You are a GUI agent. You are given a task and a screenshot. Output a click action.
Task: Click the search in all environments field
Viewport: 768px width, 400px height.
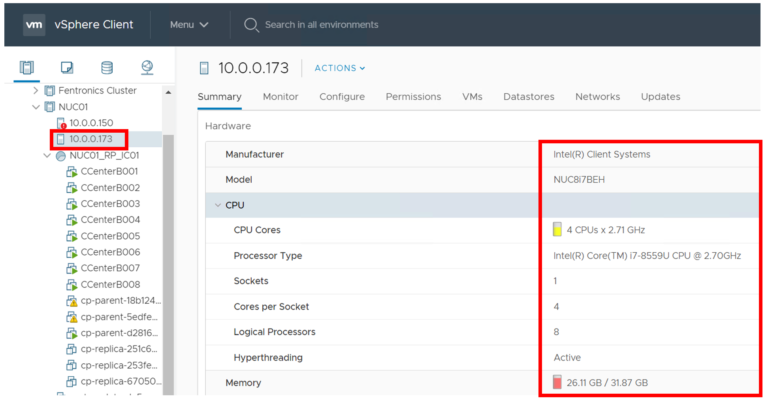(x=322, y=25)
